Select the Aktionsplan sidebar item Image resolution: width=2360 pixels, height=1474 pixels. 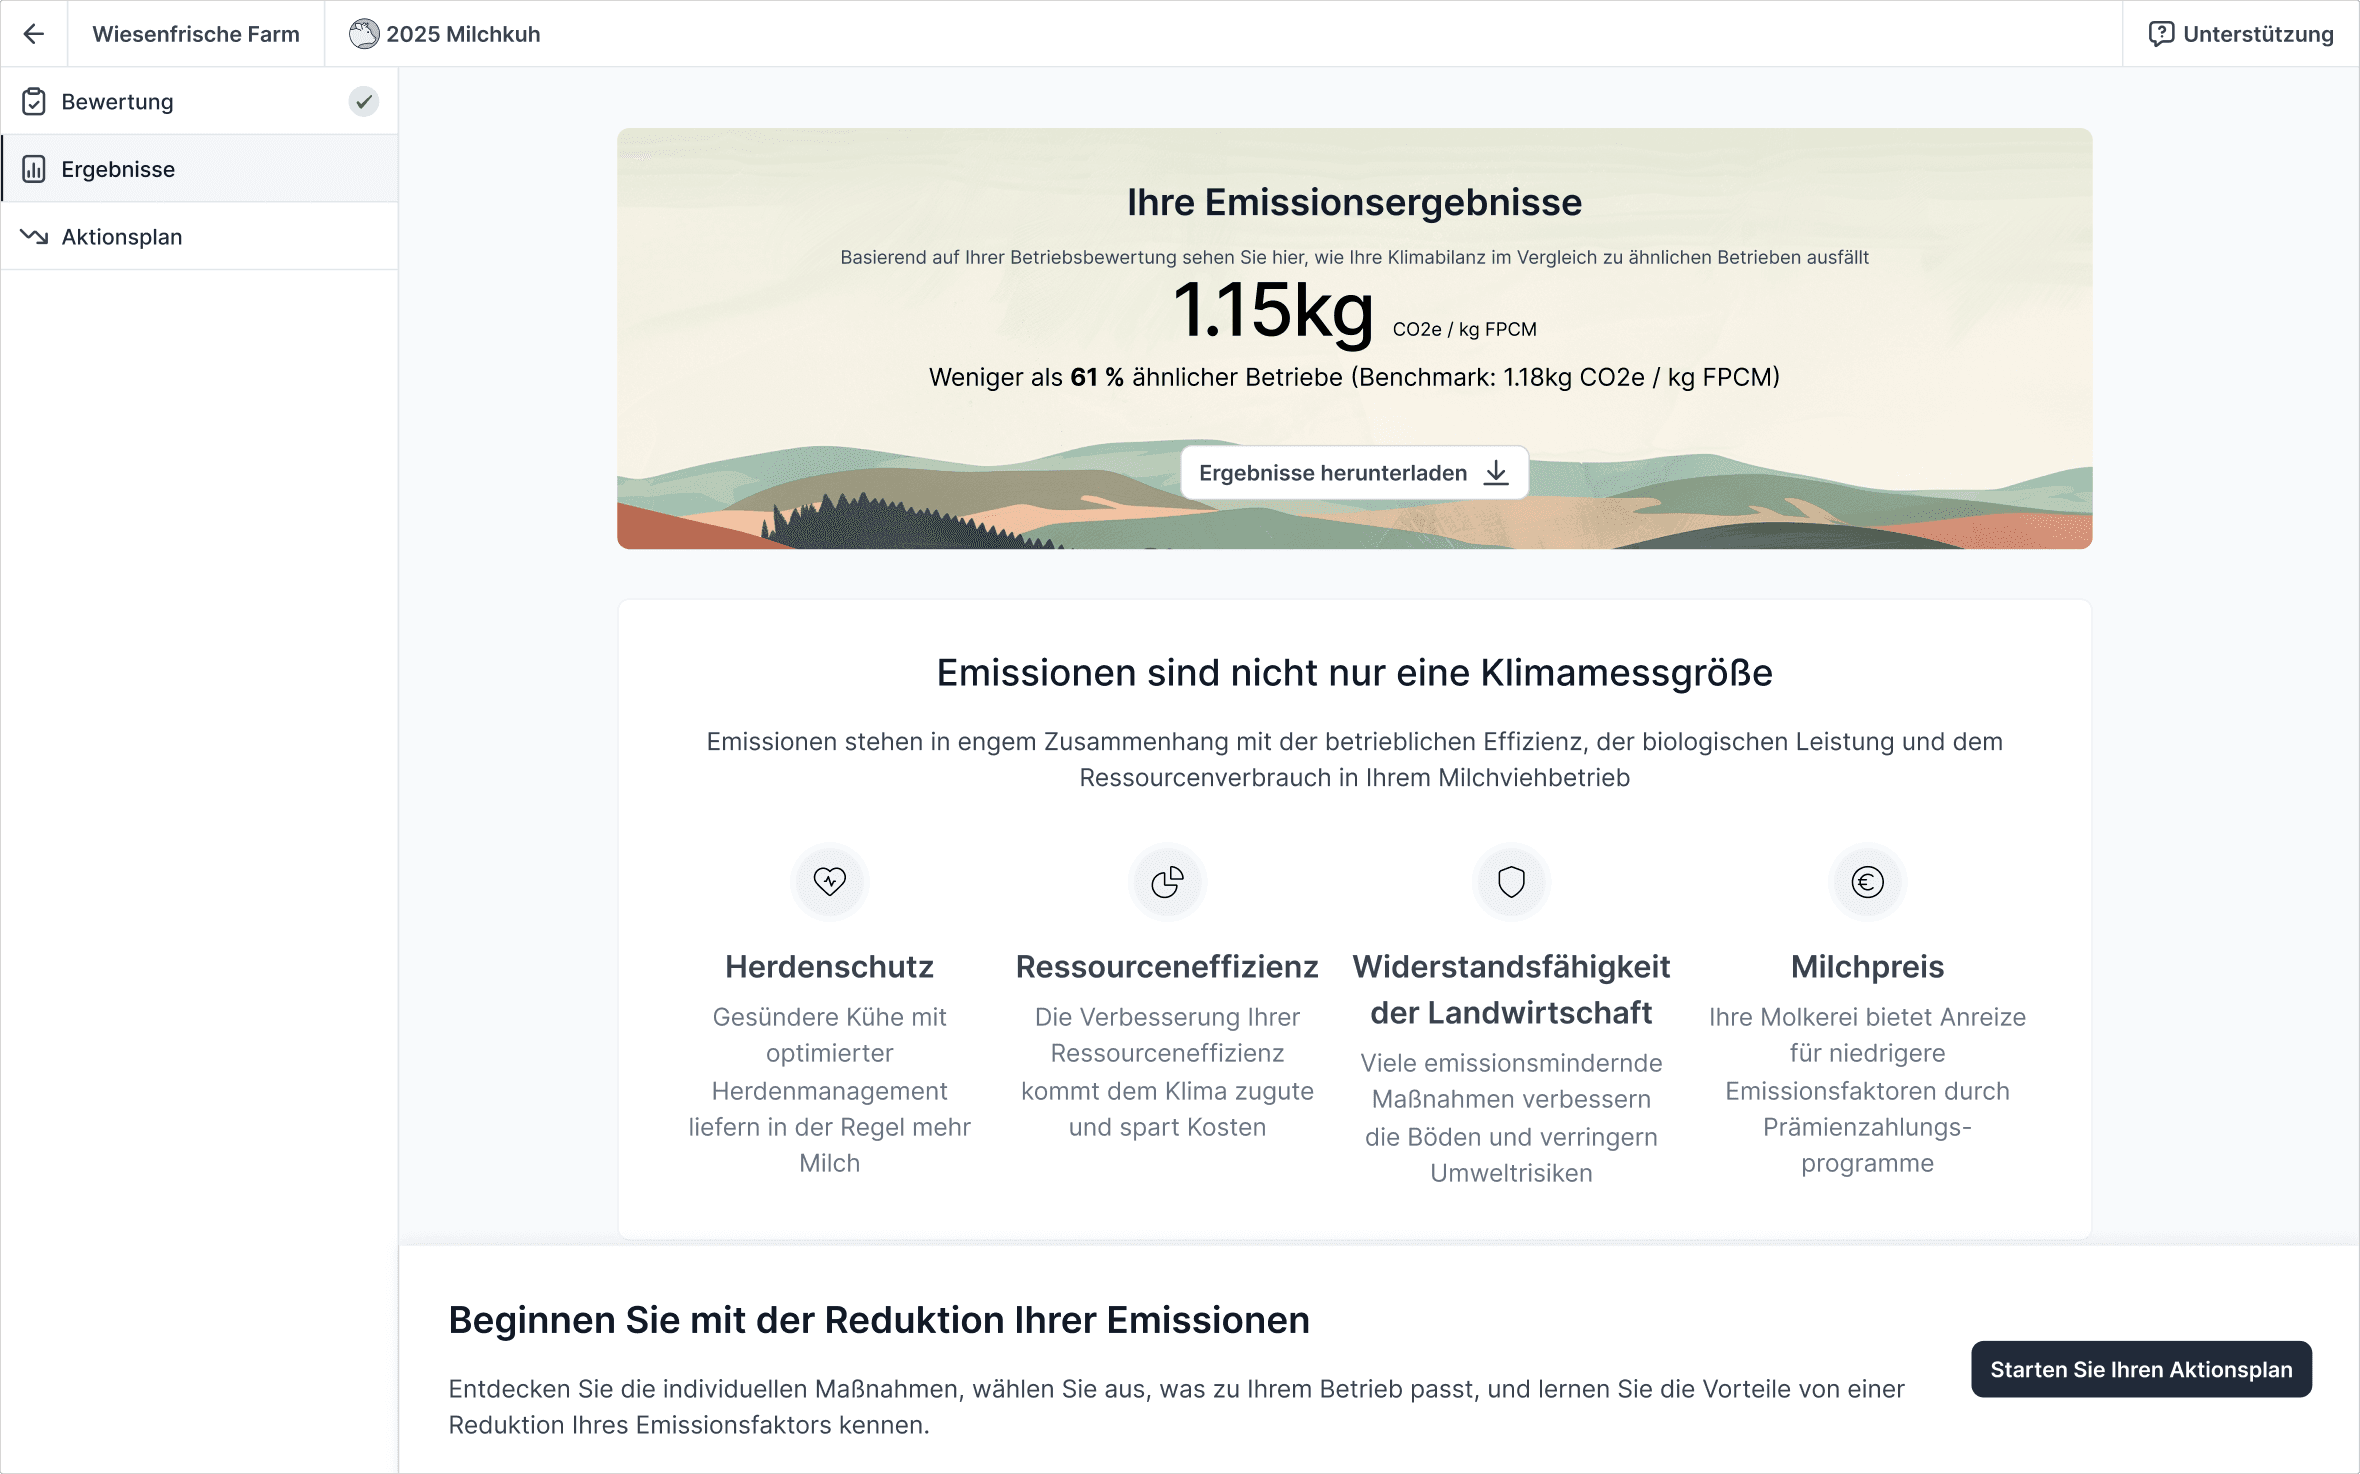click(x=122, y=237)
